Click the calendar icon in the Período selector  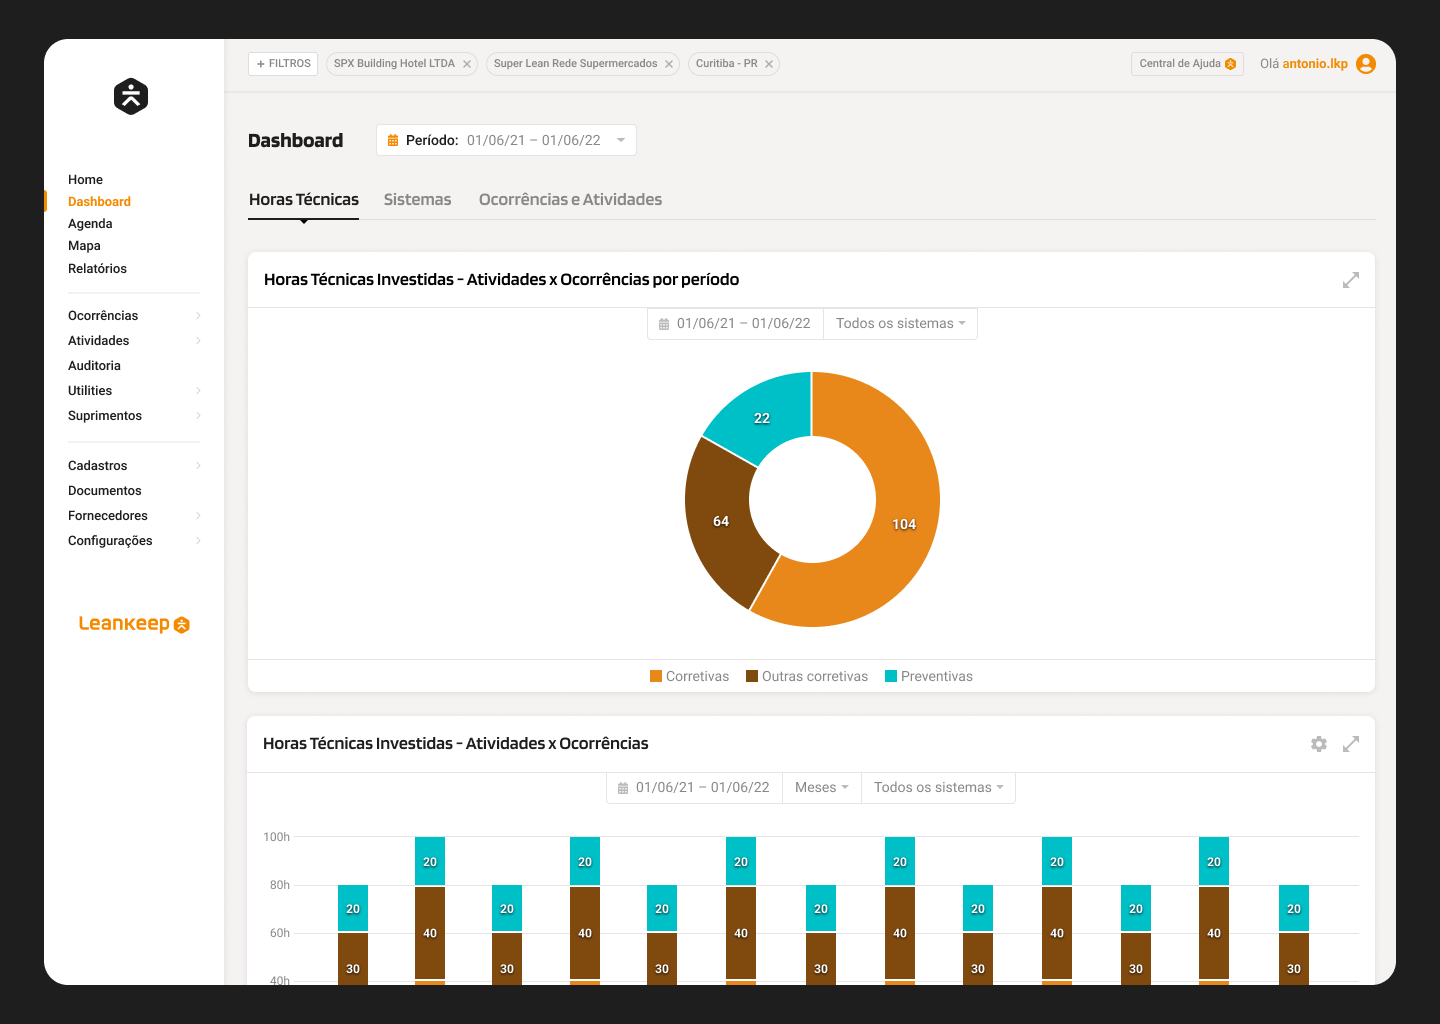tap(392, 140)
